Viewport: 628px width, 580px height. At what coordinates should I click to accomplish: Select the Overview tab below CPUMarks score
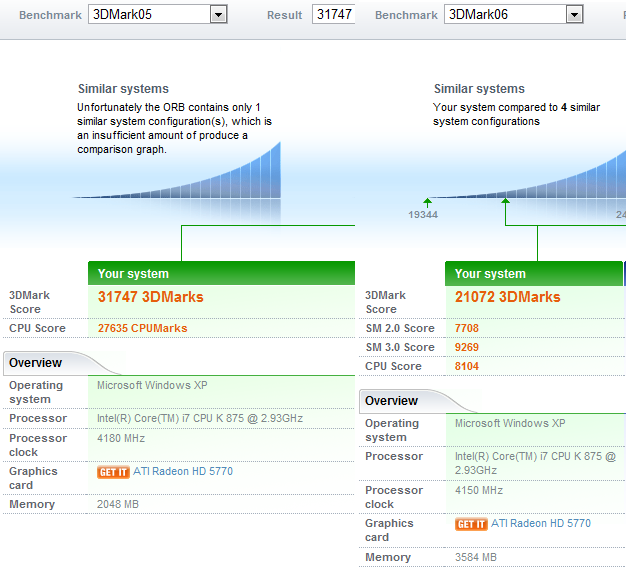[36, 363]
